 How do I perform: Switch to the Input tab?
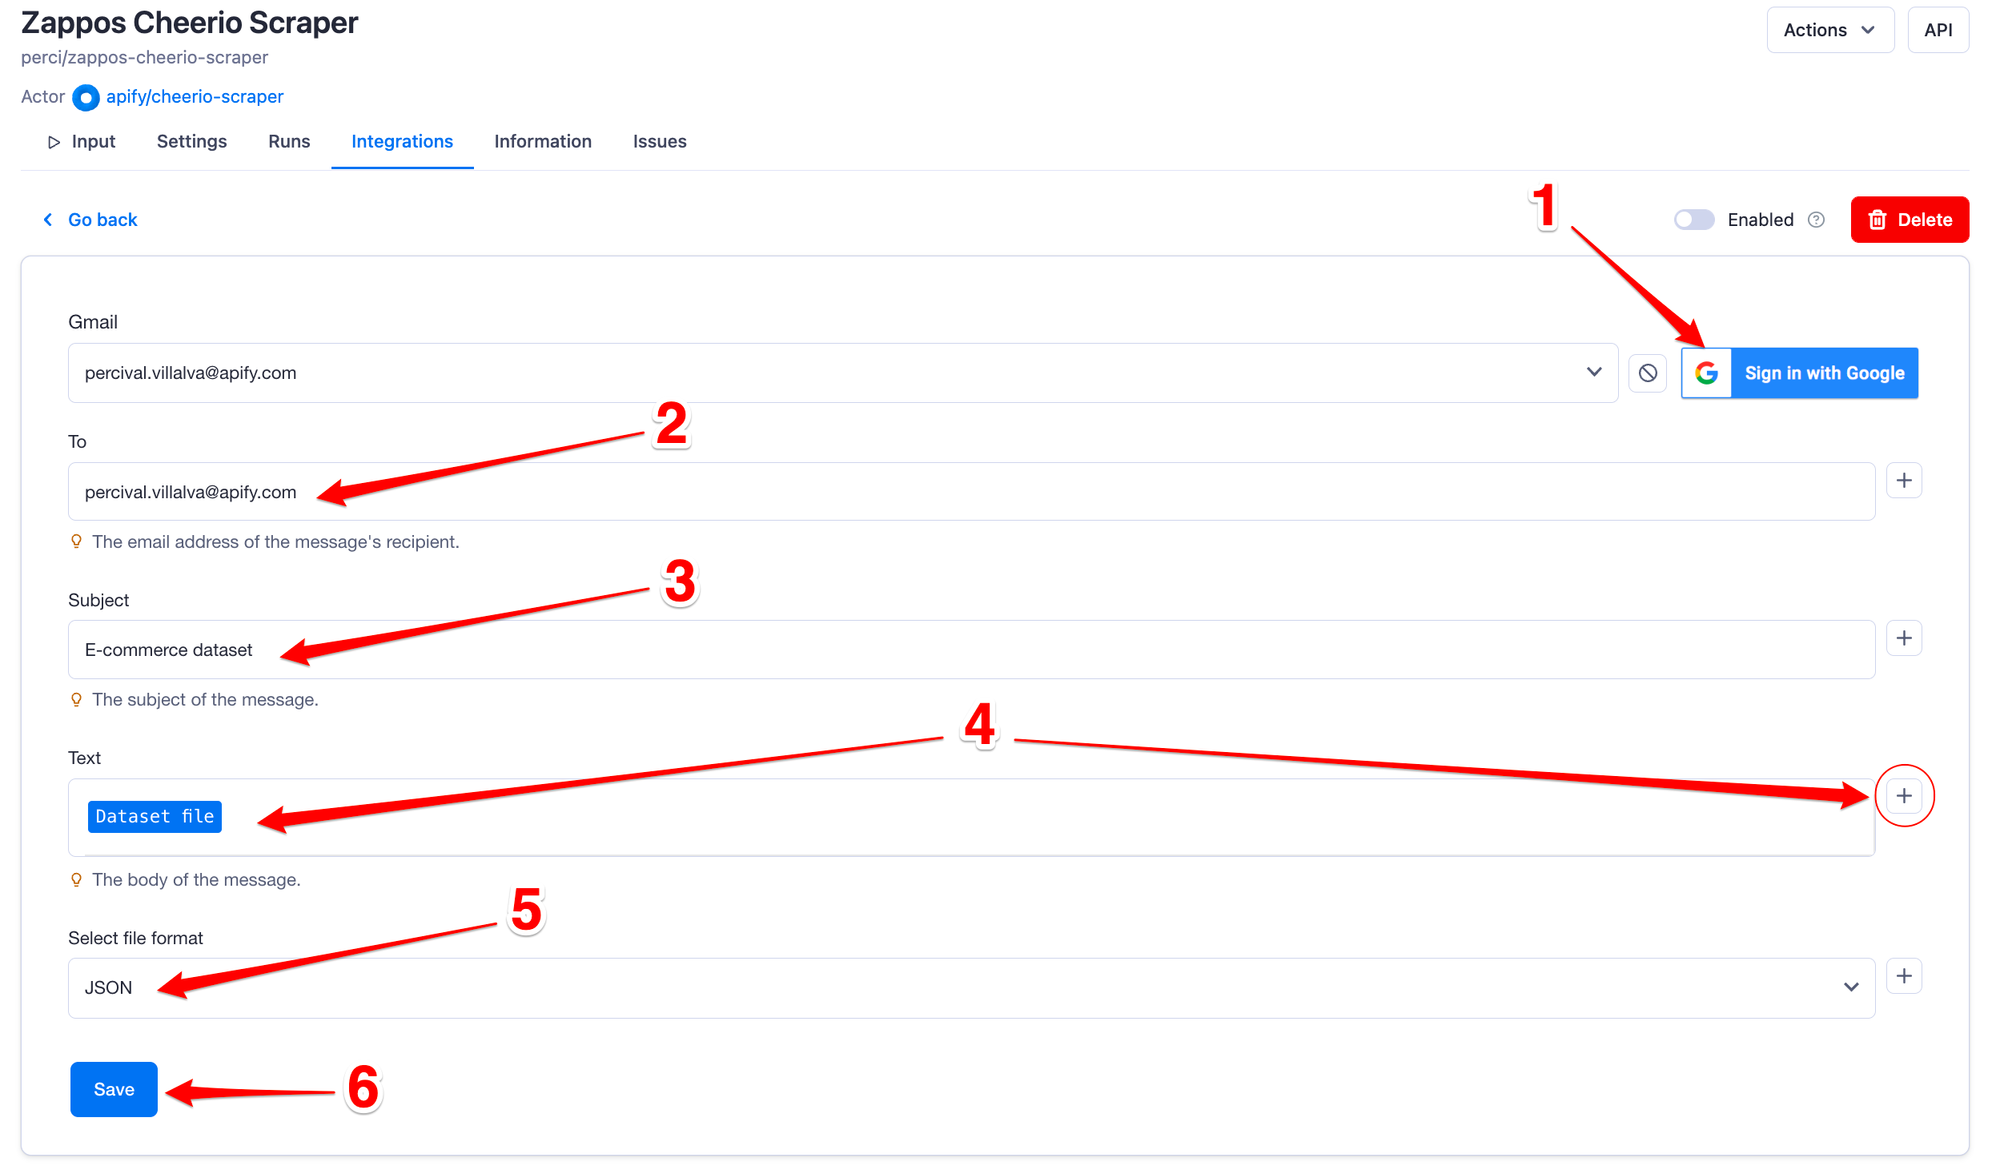pos(91,141)
